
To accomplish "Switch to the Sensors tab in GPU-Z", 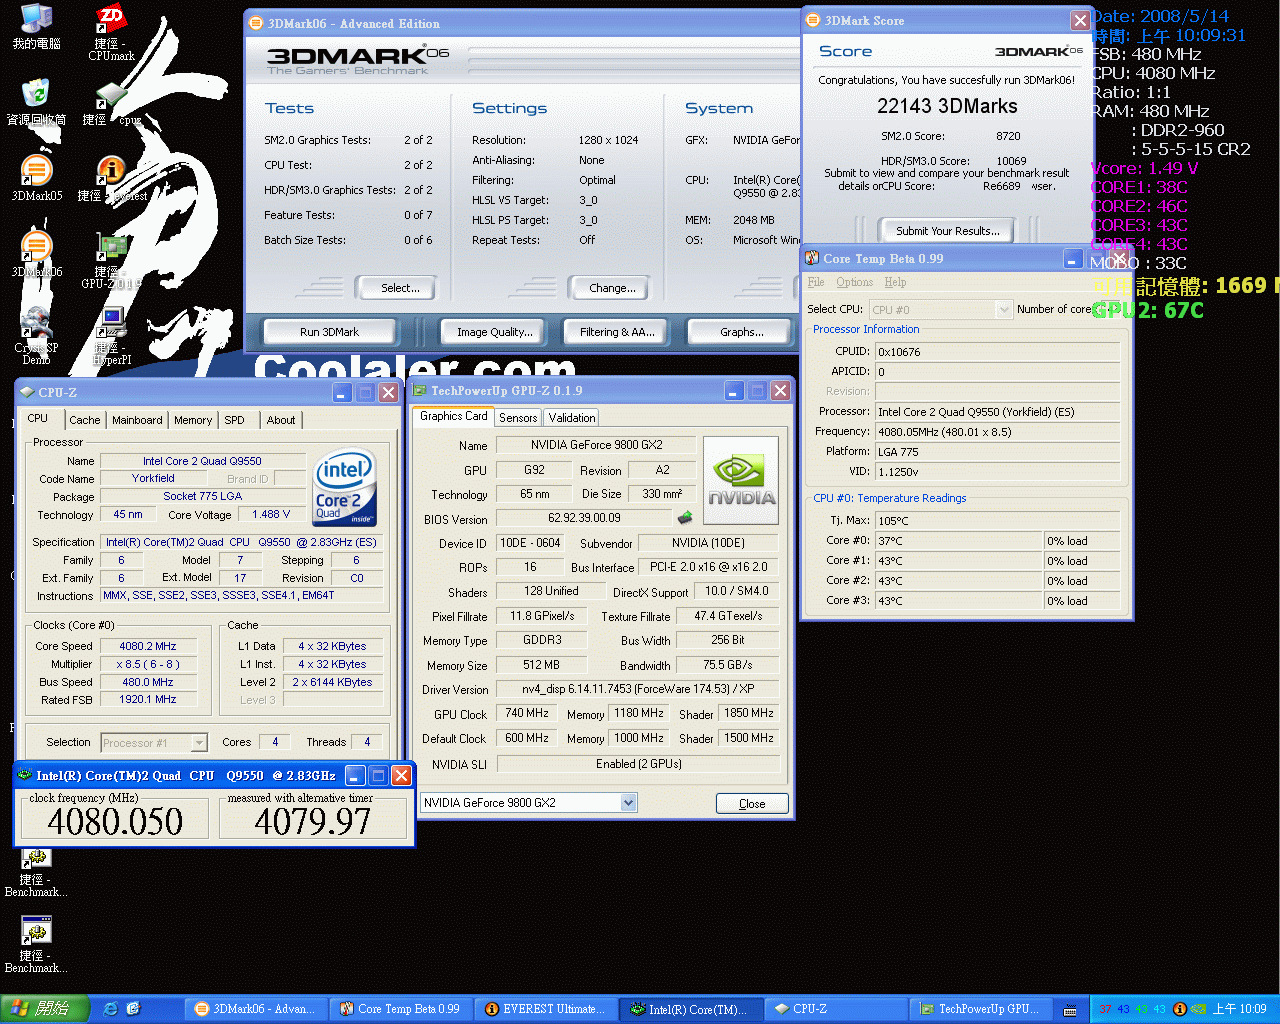I will [x=518, y=418].
